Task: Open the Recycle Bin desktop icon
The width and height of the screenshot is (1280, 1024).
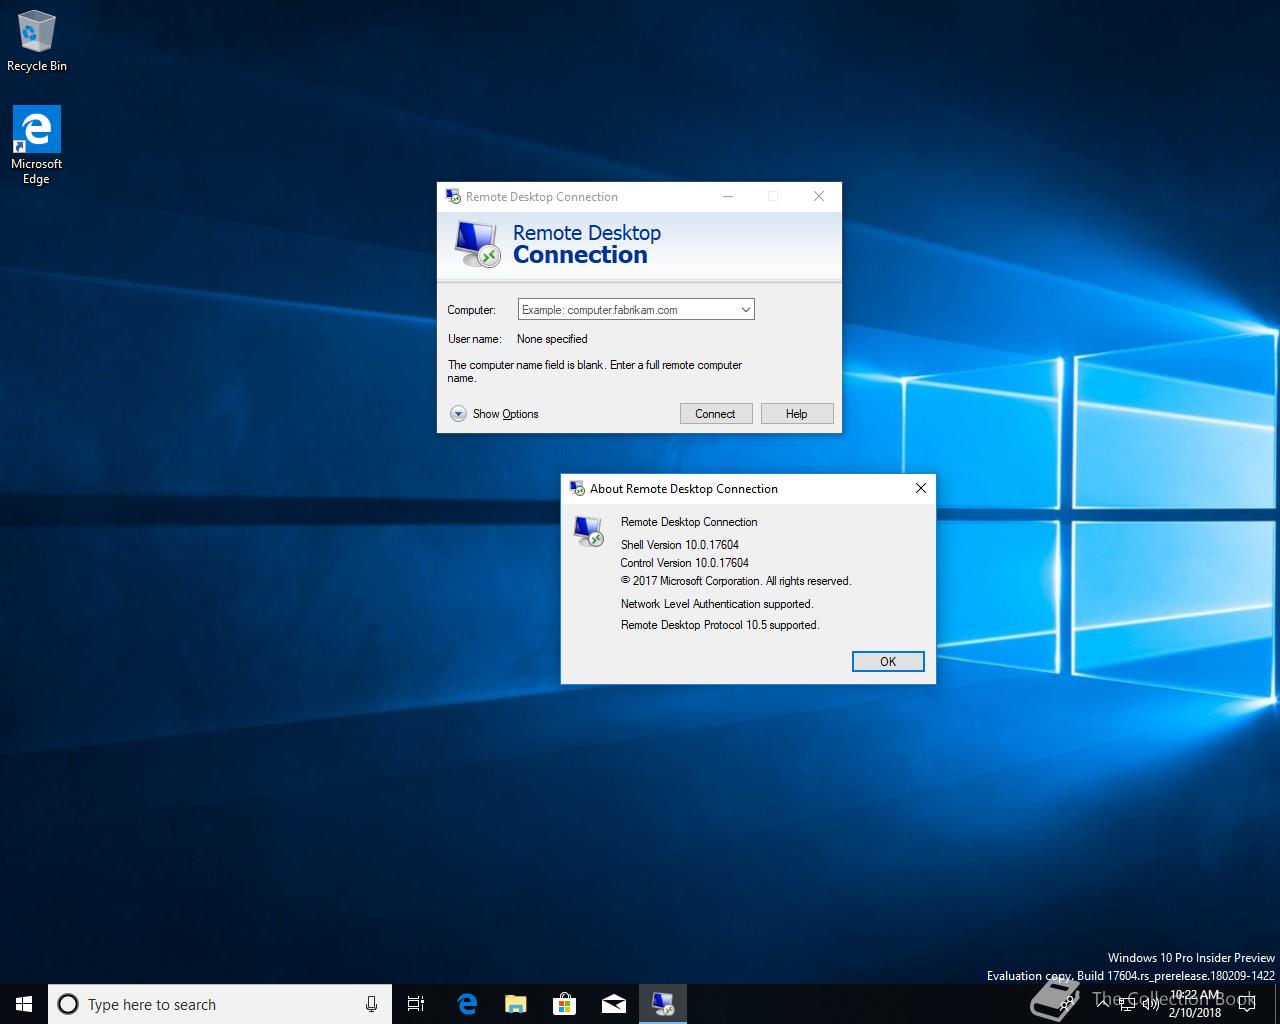Action: [36, 42]
